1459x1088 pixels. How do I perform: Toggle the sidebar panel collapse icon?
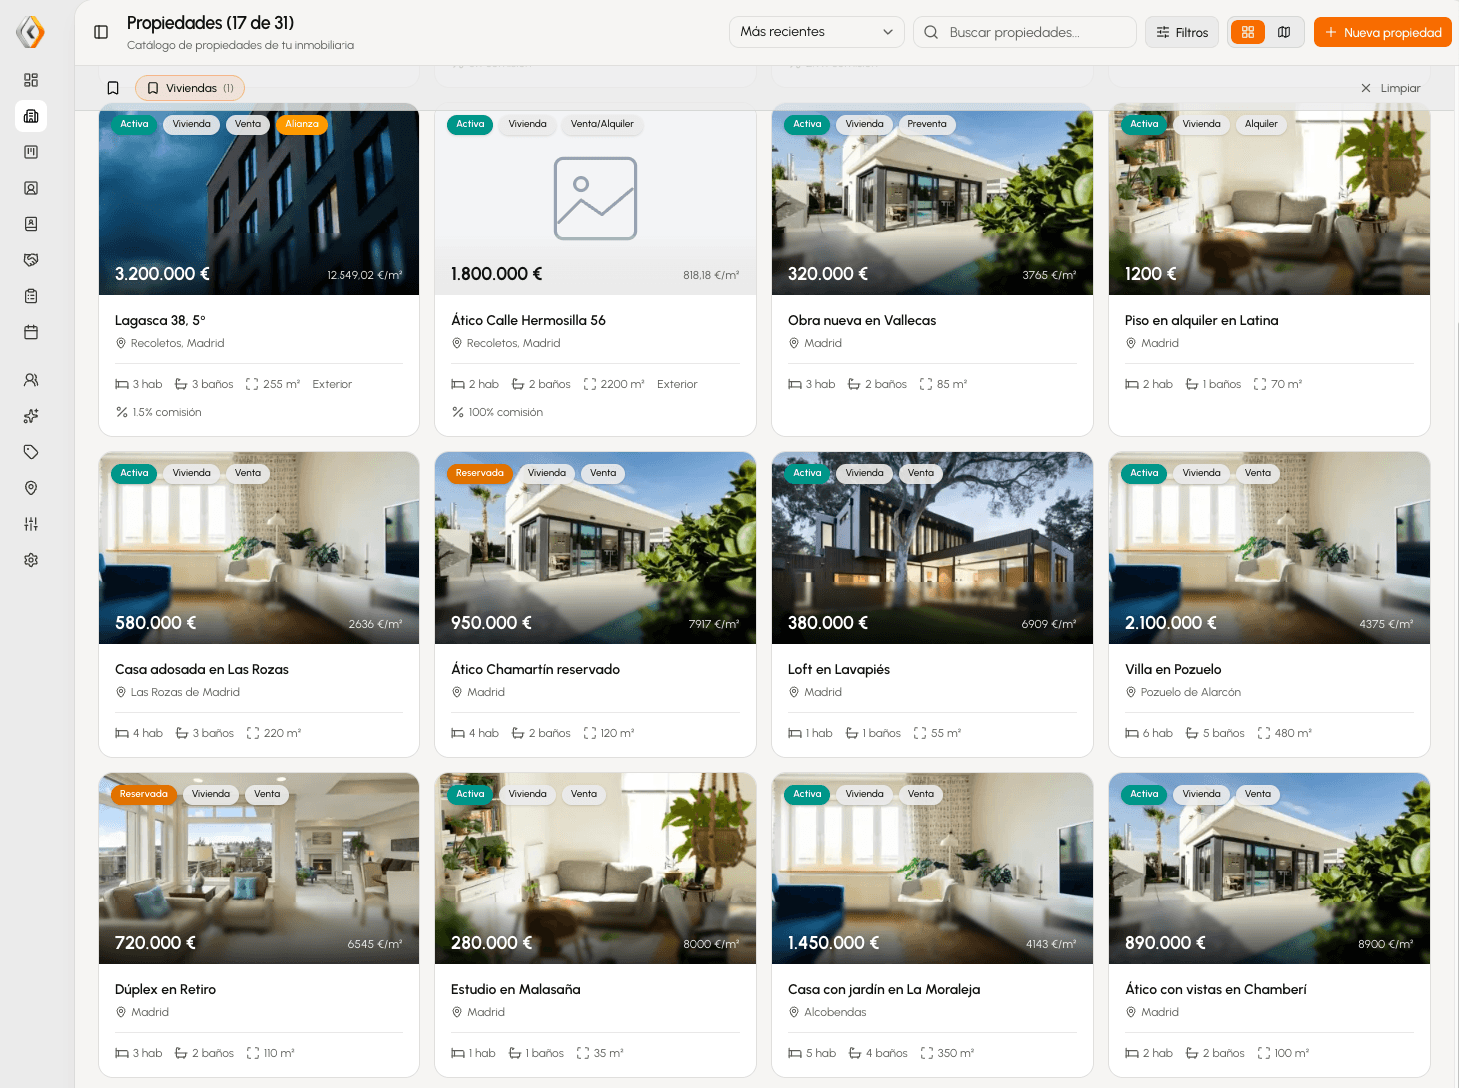pyautogui.click(x=101, y=32)
